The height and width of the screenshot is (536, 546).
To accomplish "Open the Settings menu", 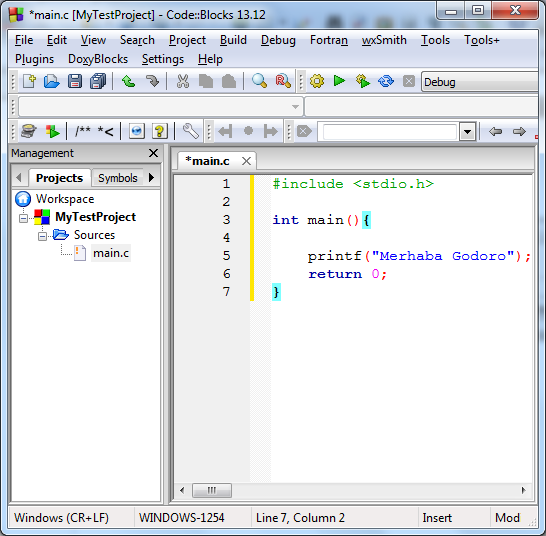I will click(x=163, y=59).
